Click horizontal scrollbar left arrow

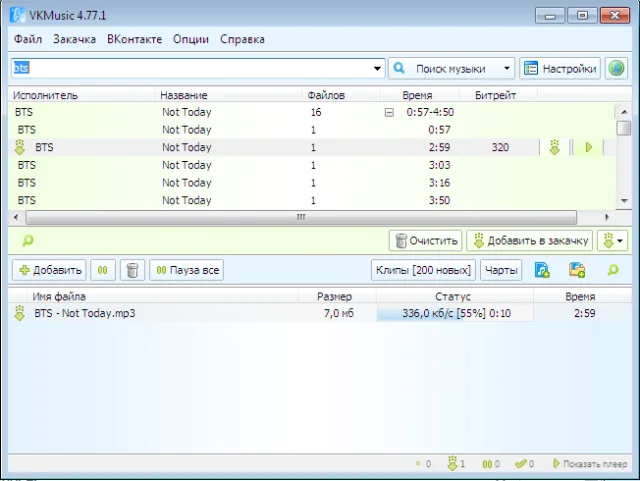pos(16,217)
